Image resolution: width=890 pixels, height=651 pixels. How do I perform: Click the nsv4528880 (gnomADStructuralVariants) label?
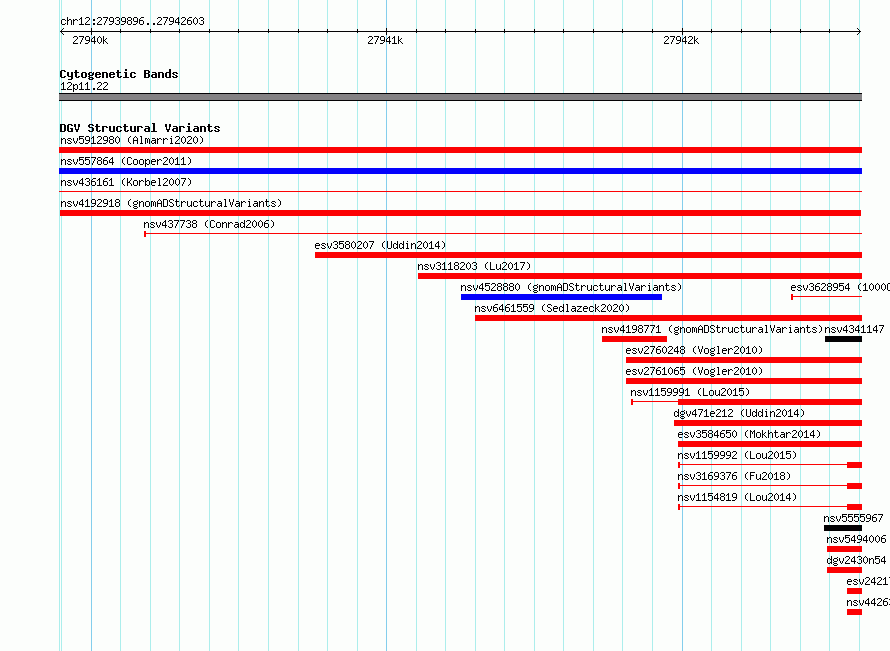coord(571,287)
